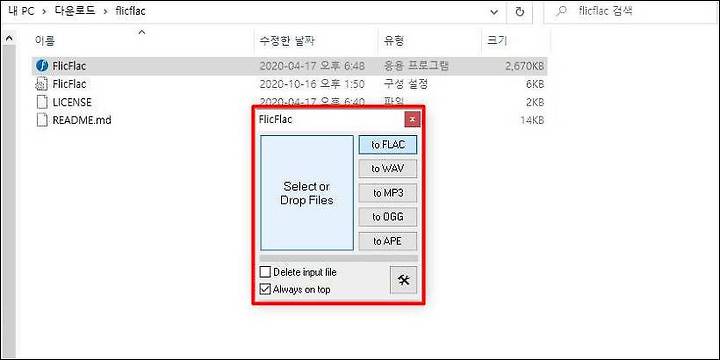Go to 다운로드 in breadcrumb

pyautogui.click(x=75, y=11)
